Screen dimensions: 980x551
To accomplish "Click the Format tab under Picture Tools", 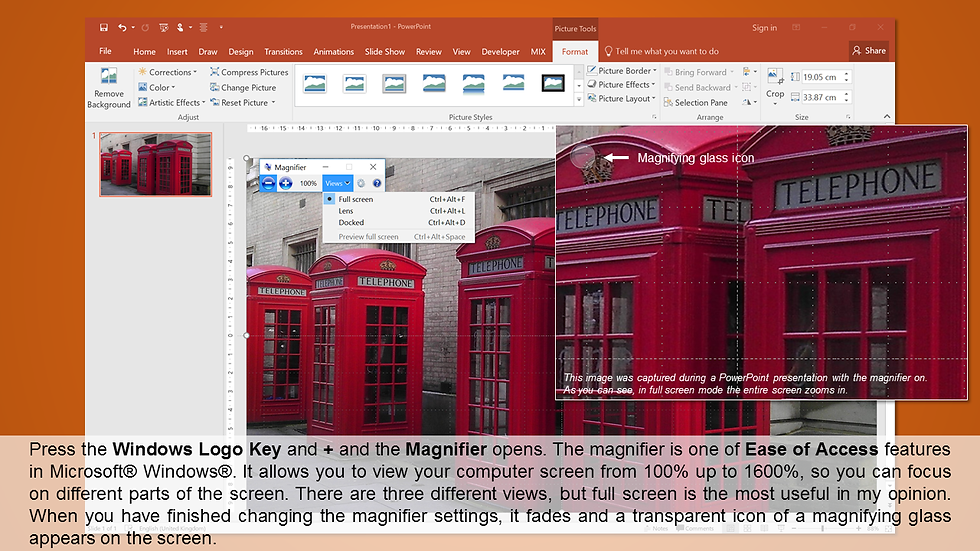I will 575,52.
